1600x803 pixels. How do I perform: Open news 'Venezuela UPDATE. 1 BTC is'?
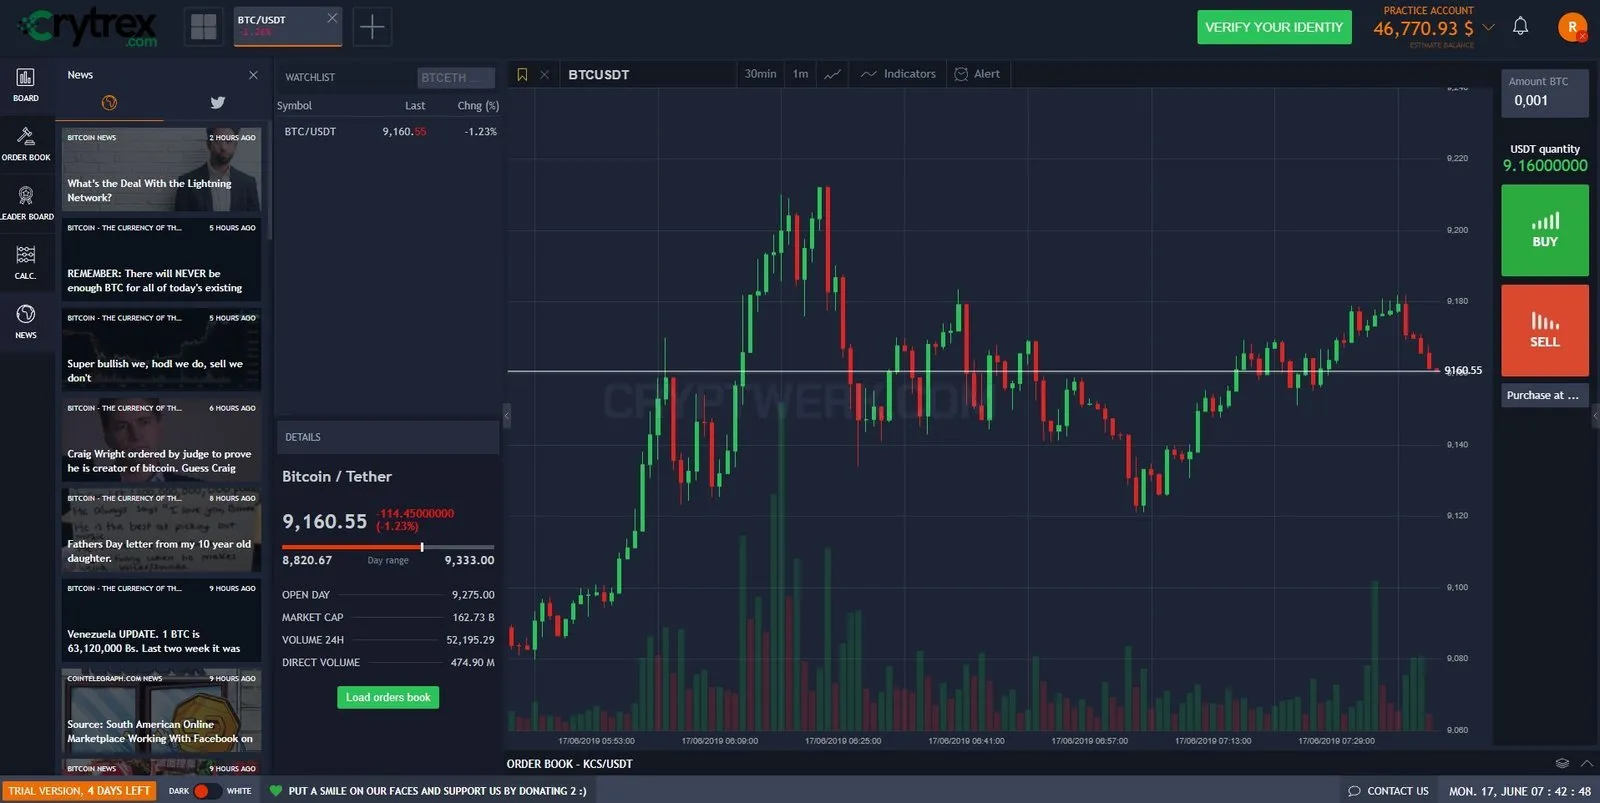[x=161, y=620]
